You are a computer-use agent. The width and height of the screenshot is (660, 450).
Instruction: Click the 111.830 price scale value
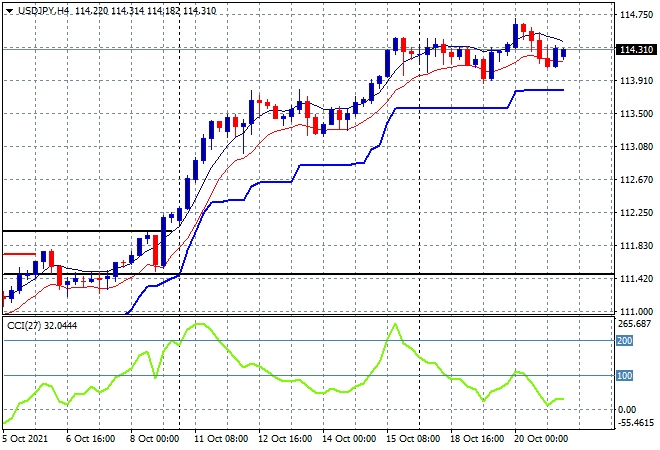[x=636, y=245]
